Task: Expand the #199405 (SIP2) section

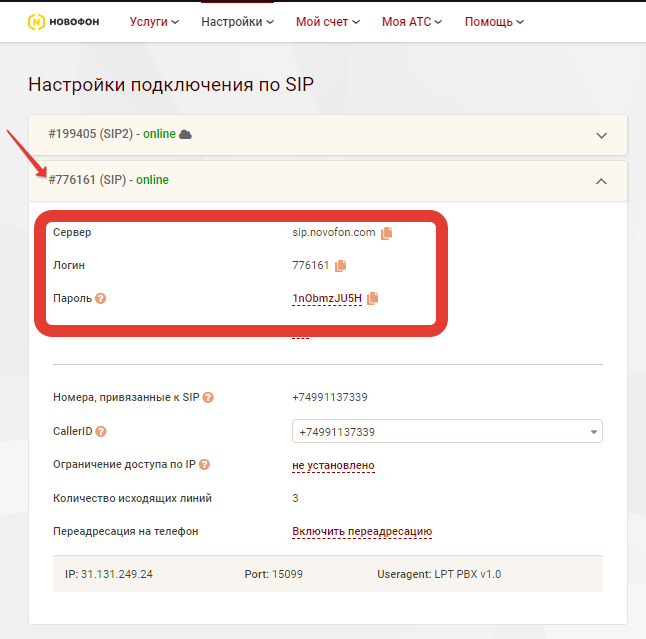Action: tap(602, 136)
